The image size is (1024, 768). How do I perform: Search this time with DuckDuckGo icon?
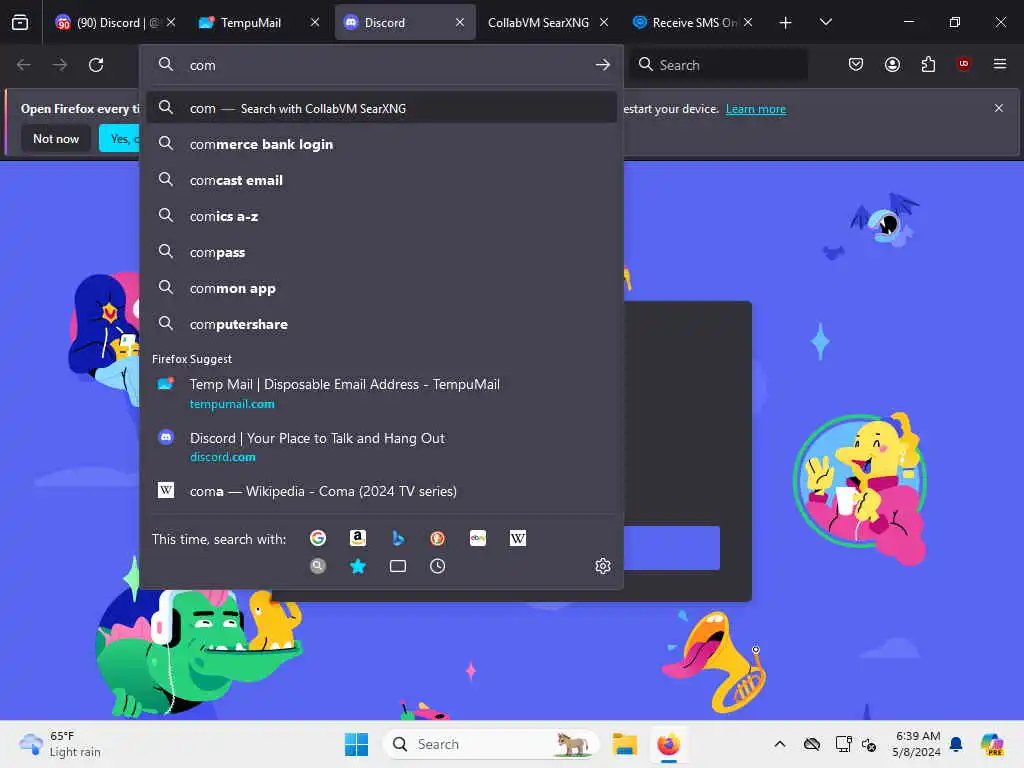[438, 538]
